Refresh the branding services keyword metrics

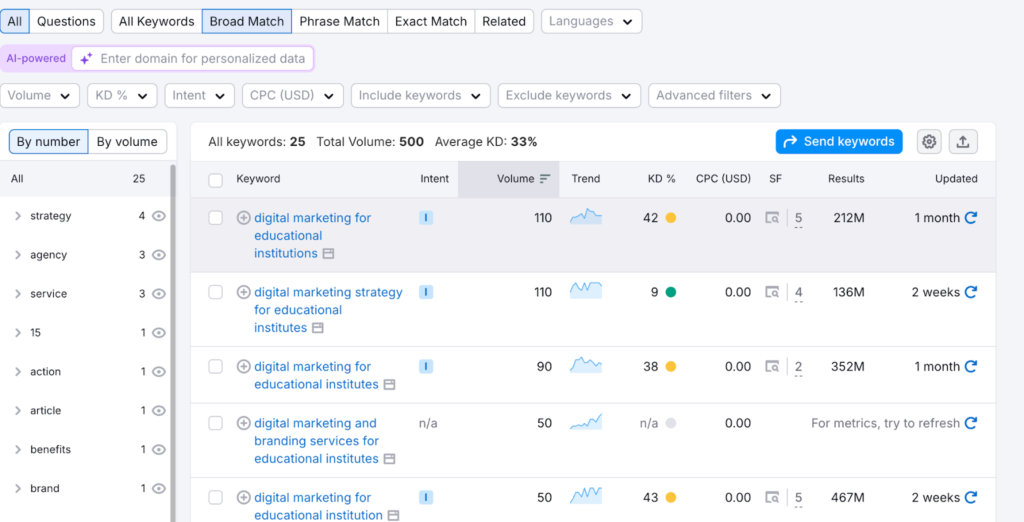pyautogui.click(x=969, y=423)
